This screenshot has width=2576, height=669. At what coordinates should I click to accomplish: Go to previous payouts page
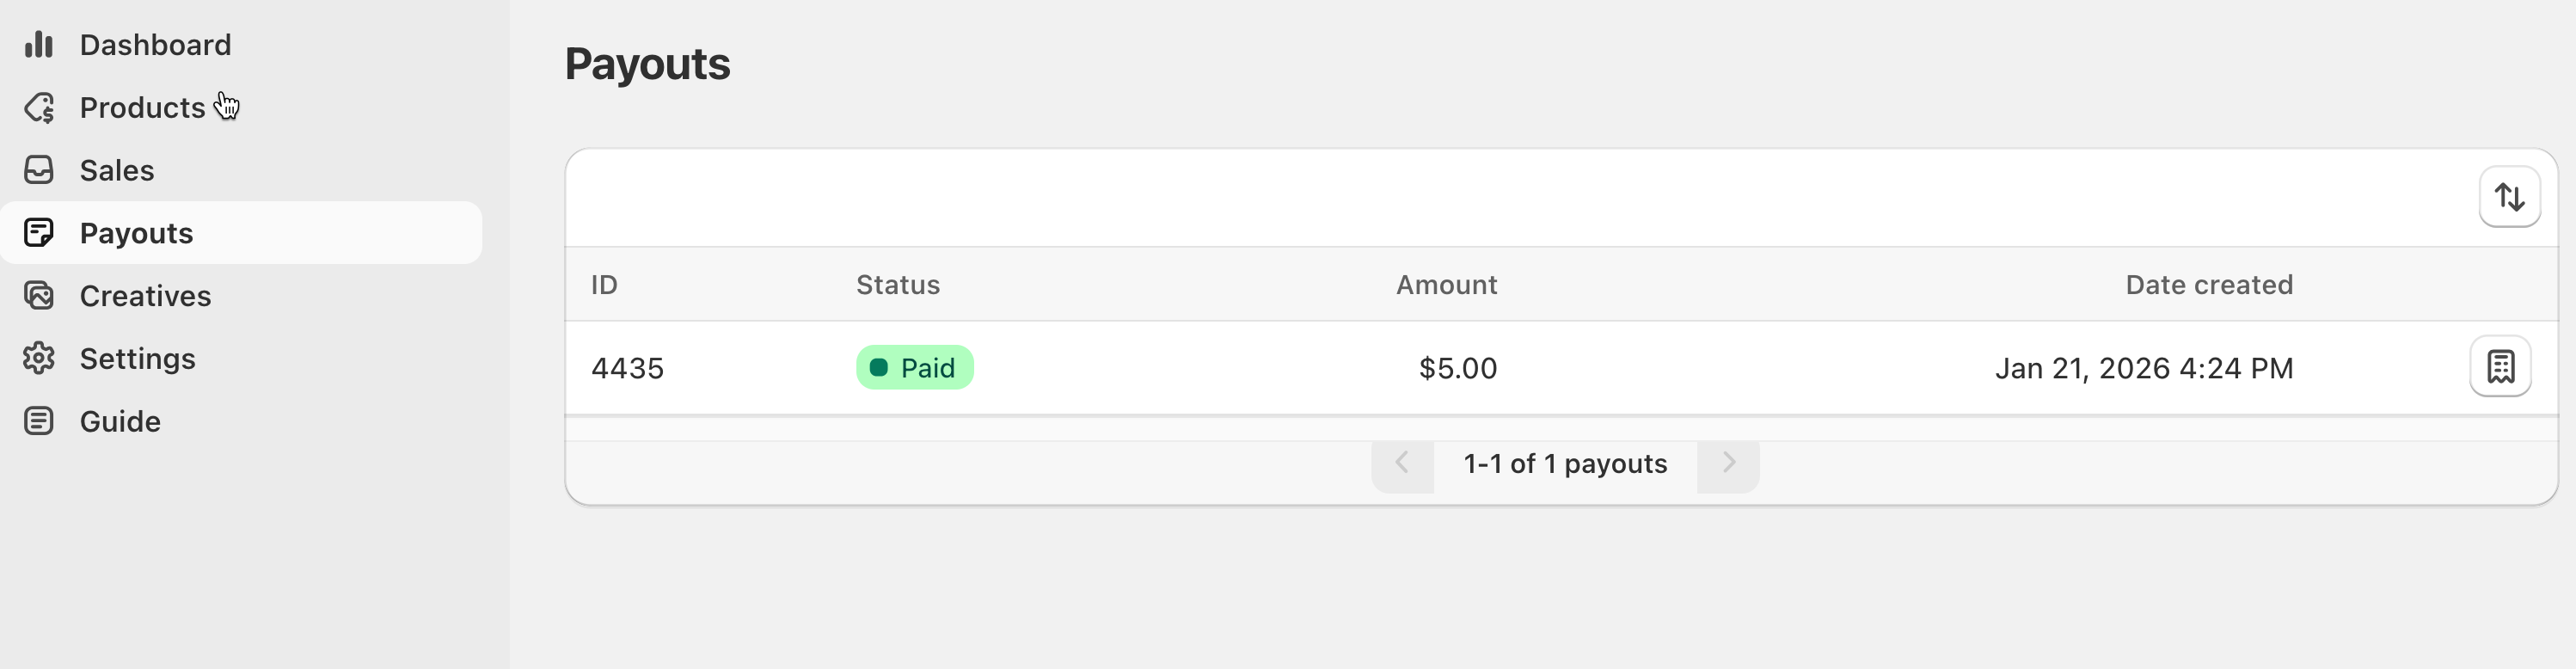(1402, 464)
